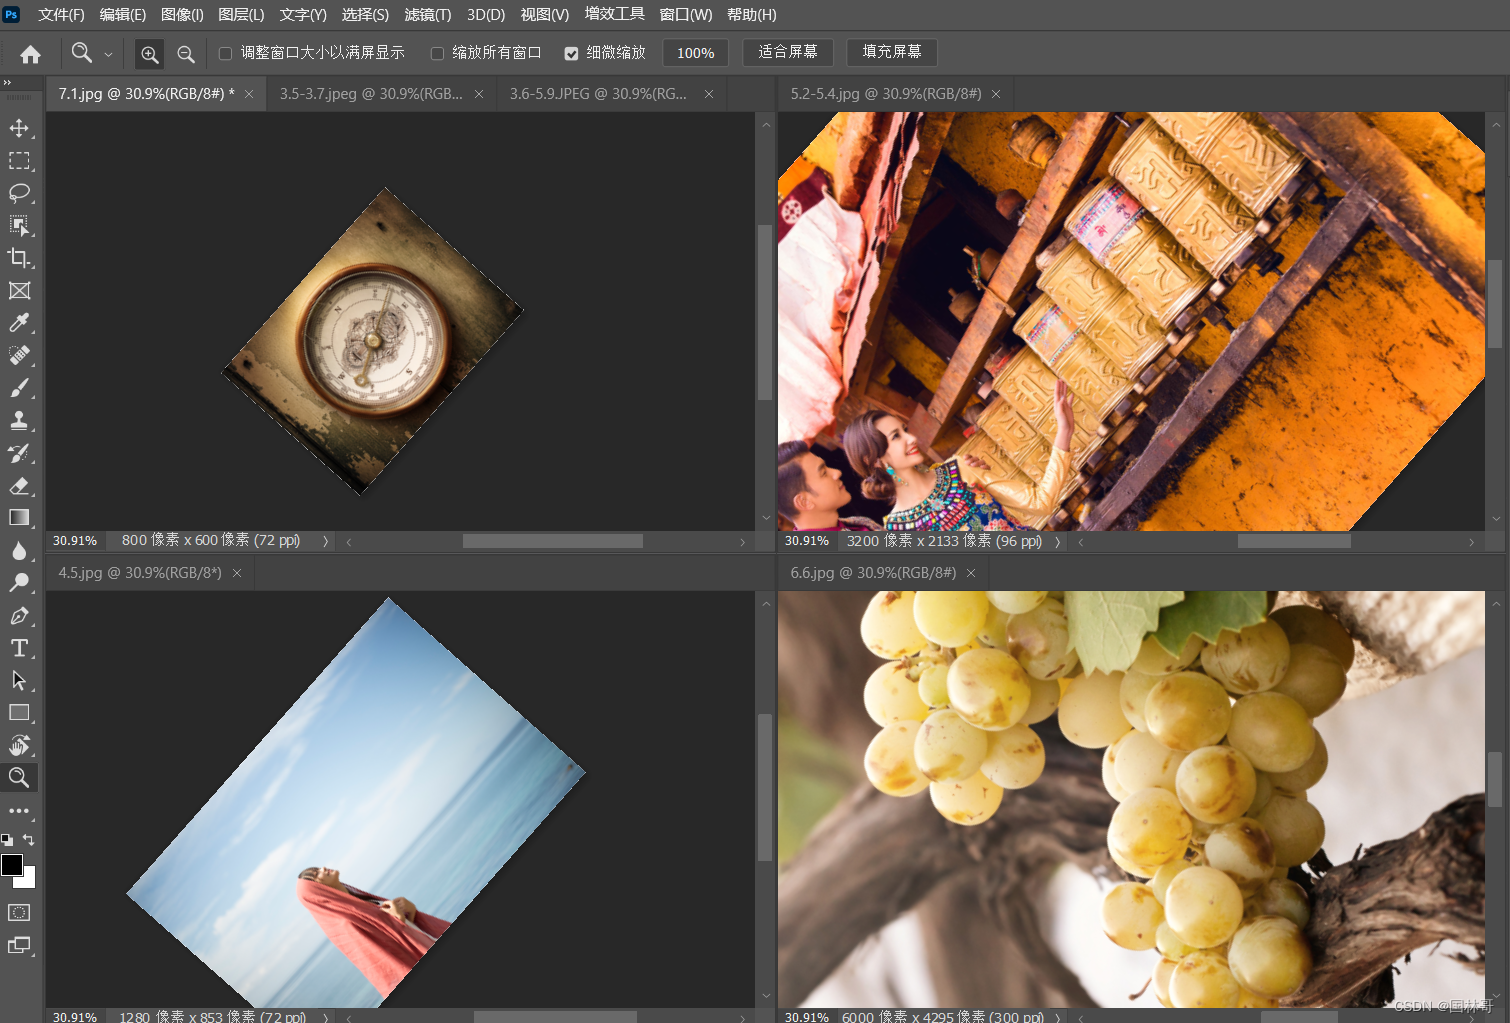This screenshot has height=1023, width=1510.
Task: Click the white background color swatch
Action: click(28, 881)
